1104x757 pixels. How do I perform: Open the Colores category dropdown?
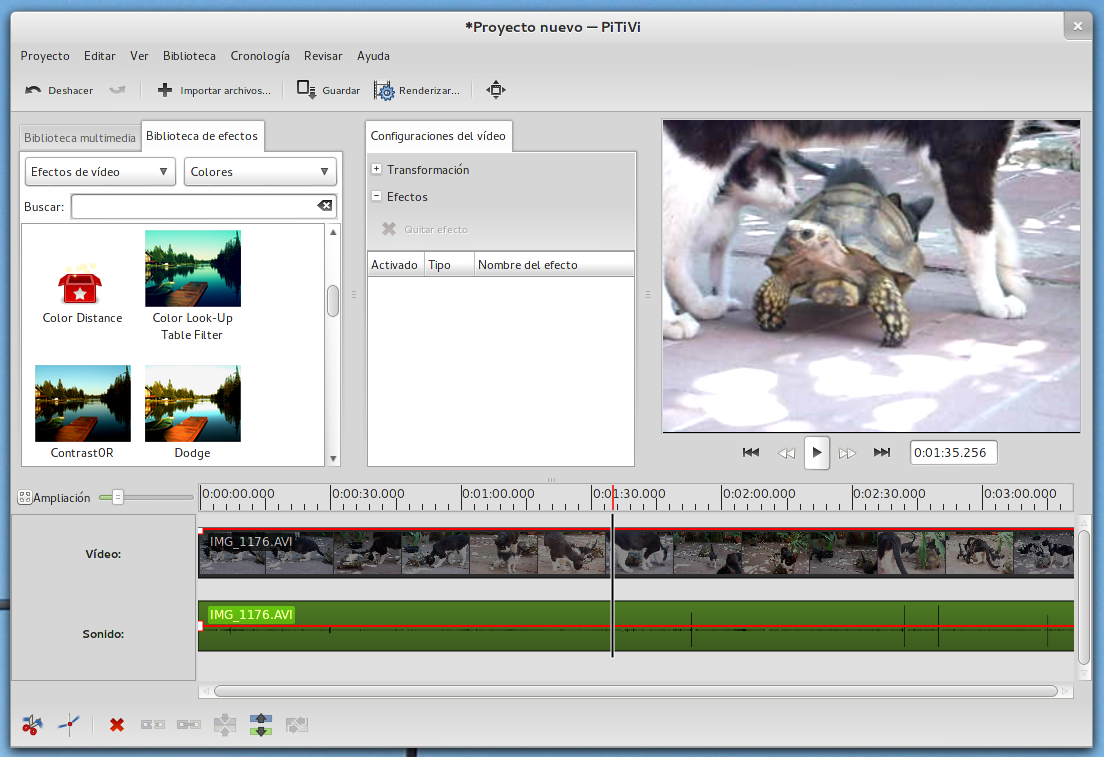[260, 171]
